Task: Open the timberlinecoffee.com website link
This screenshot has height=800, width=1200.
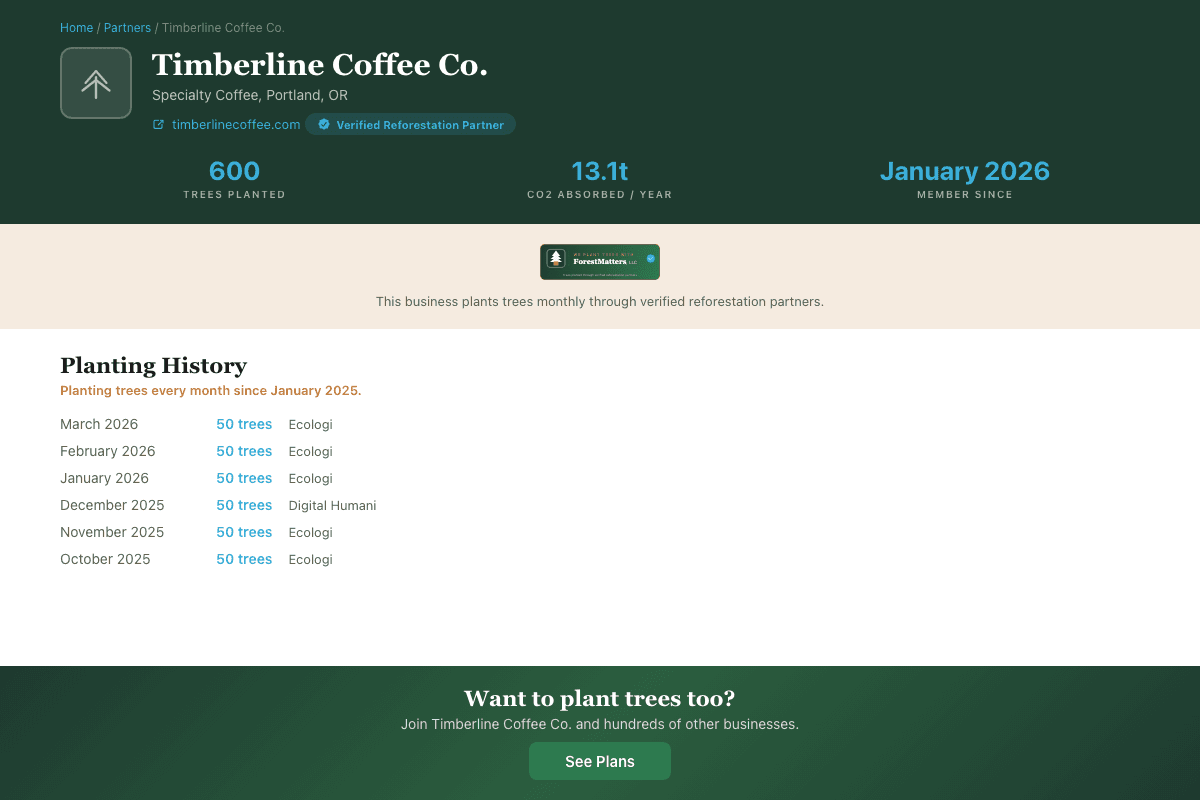Action: [235, 124]
